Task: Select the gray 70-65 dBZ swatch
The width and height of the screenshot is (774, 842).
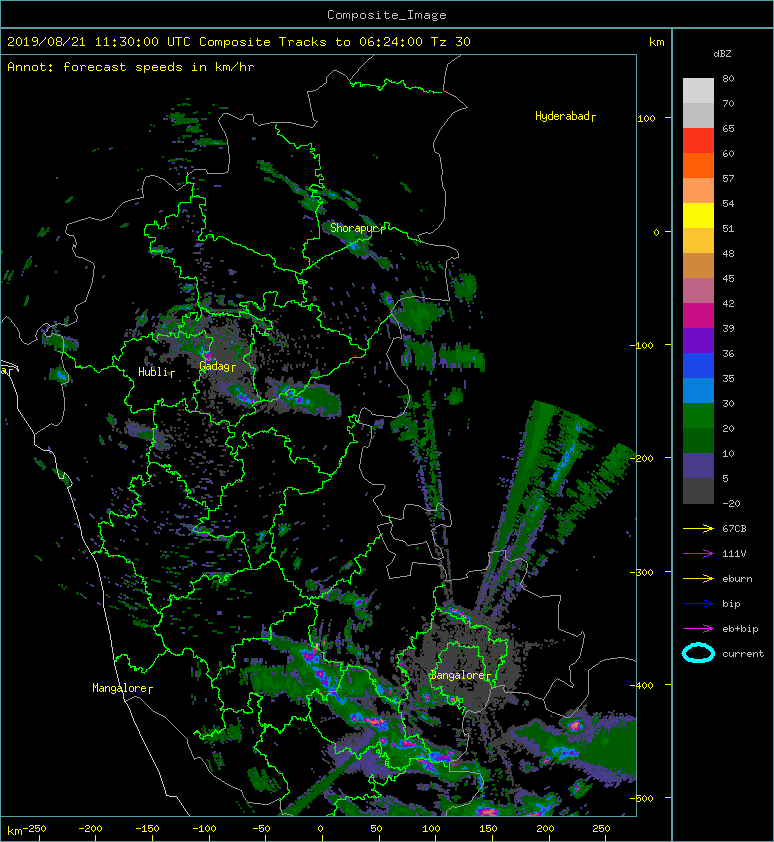Action: click(x=698, y=115)
